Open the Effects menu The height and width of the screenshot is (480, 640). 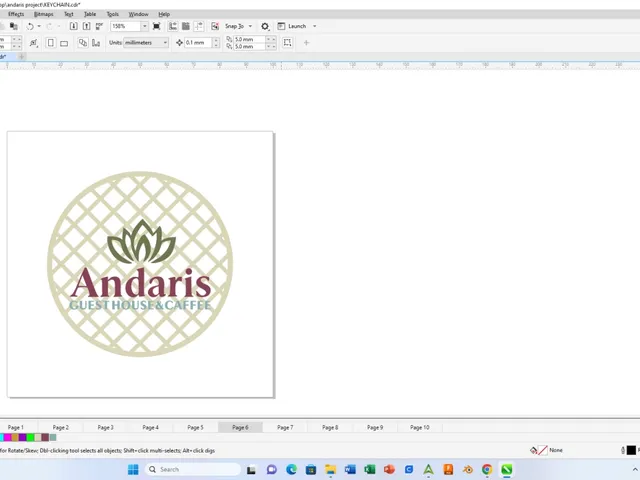point(16,14)
